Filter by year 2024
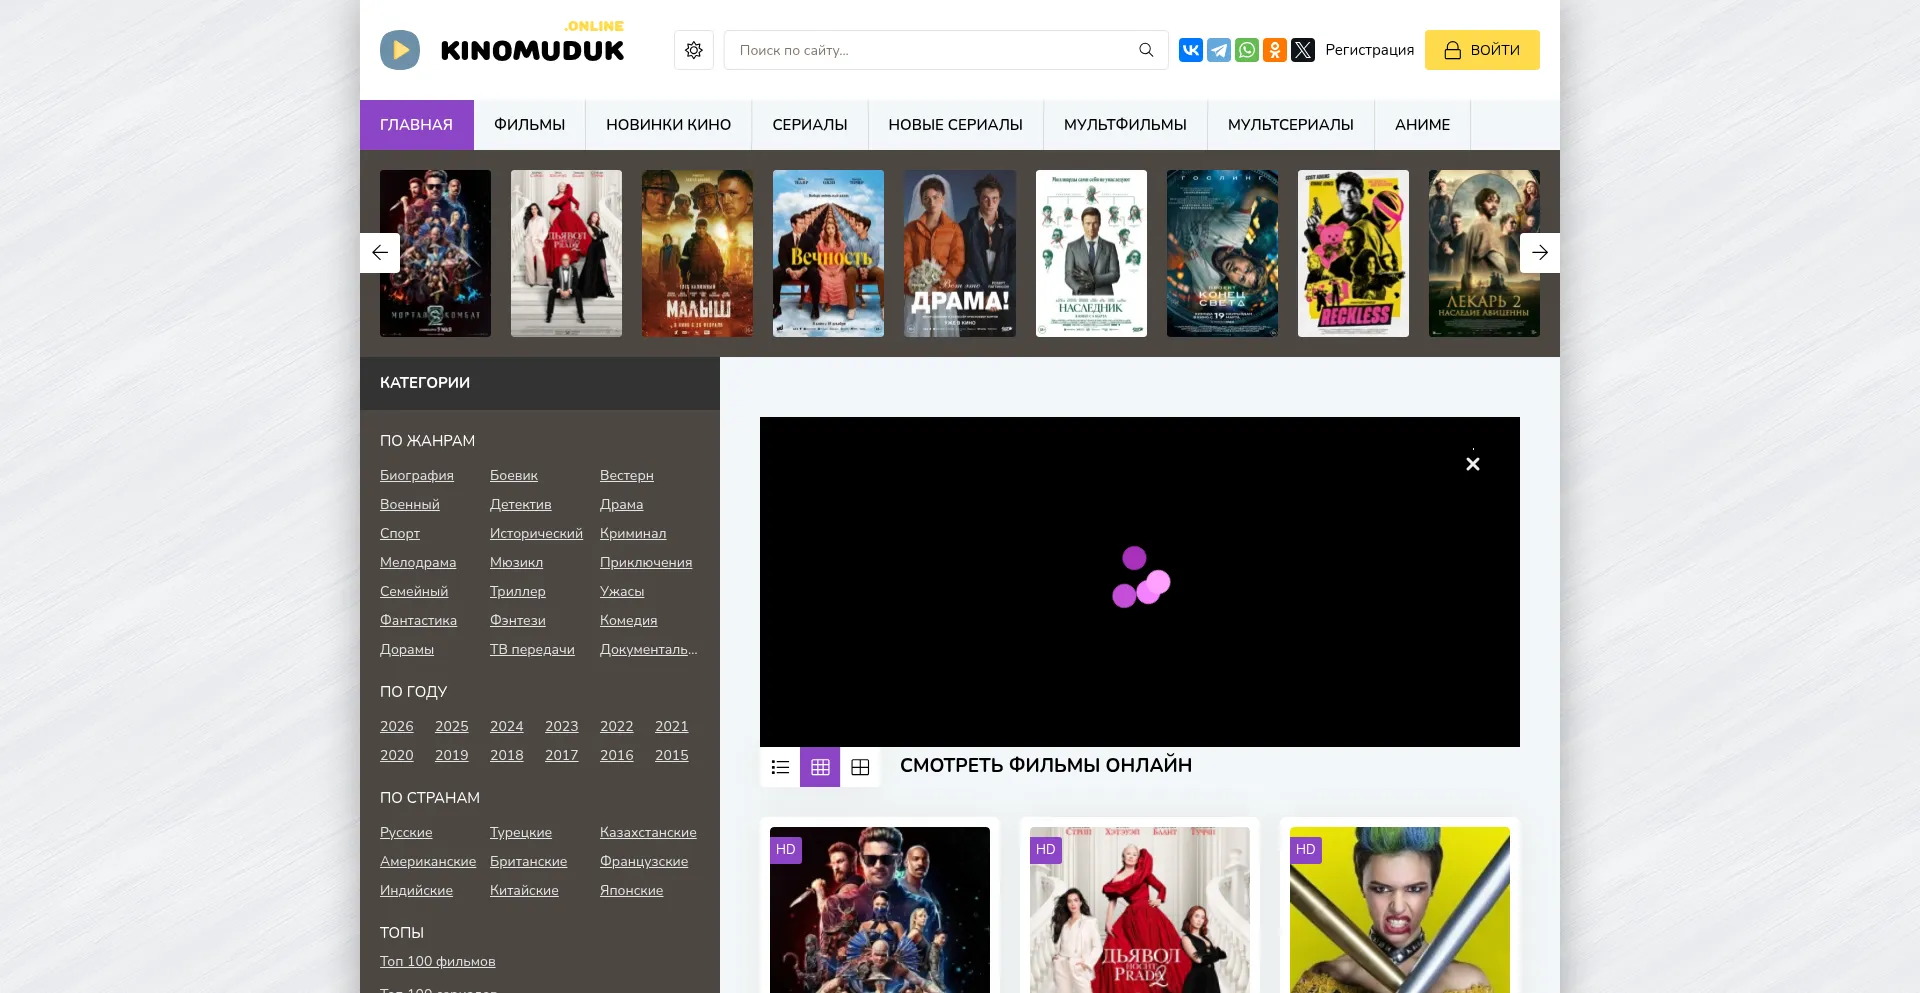This screenshot has height=993, width=1920. 507,726
